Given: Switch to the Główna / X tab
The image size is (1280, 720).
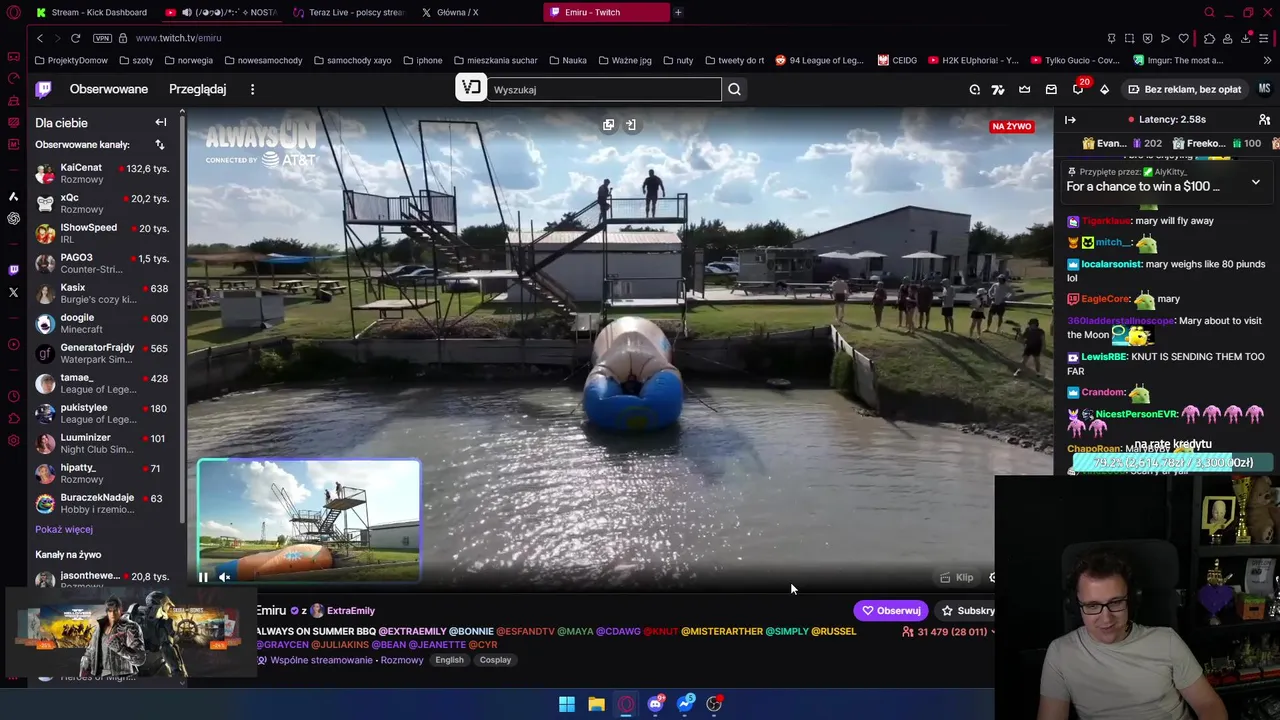Looking at the screenshot, I should (x=450, y=12).
